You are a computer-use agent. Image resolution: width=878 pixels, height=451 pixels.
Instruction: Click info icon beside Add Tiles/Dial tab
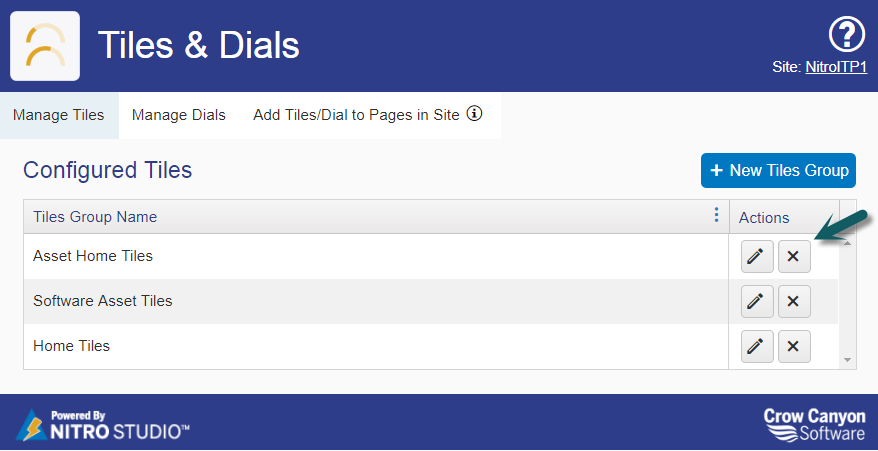click(475, 114)
